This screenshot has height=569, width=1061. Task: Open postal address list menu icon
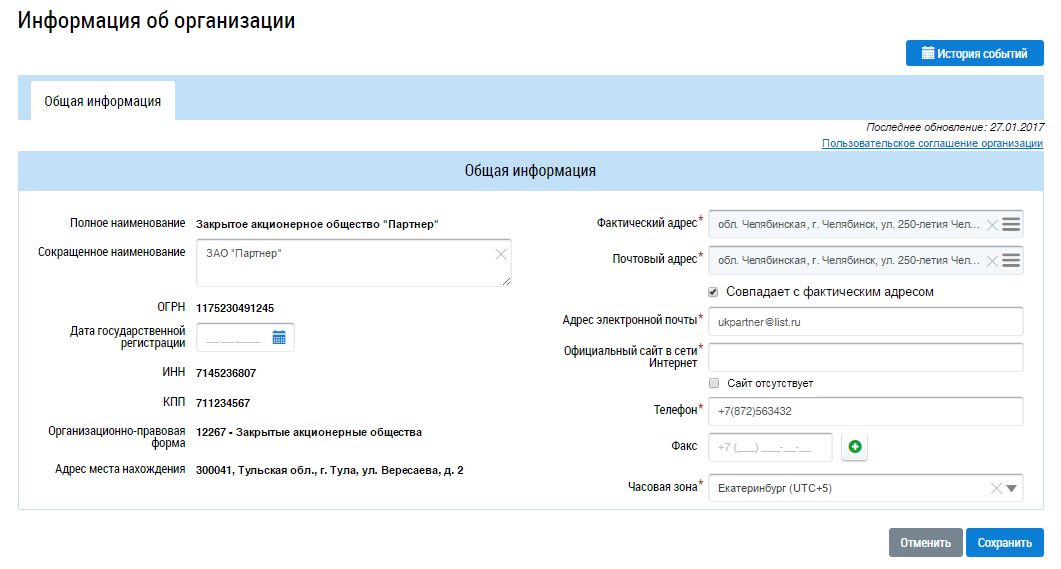[x=1011, y=260]
